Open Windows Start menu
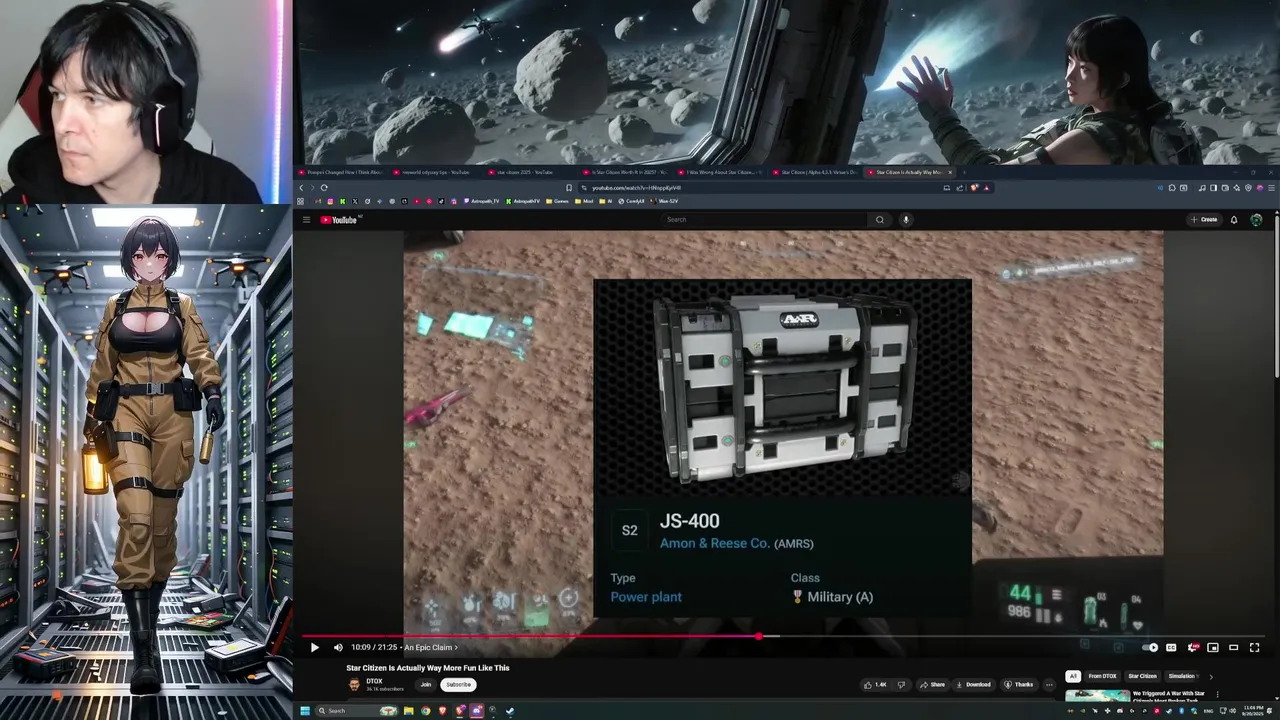Viewport: 1280px width, 720px height. (x=305, y=711)
